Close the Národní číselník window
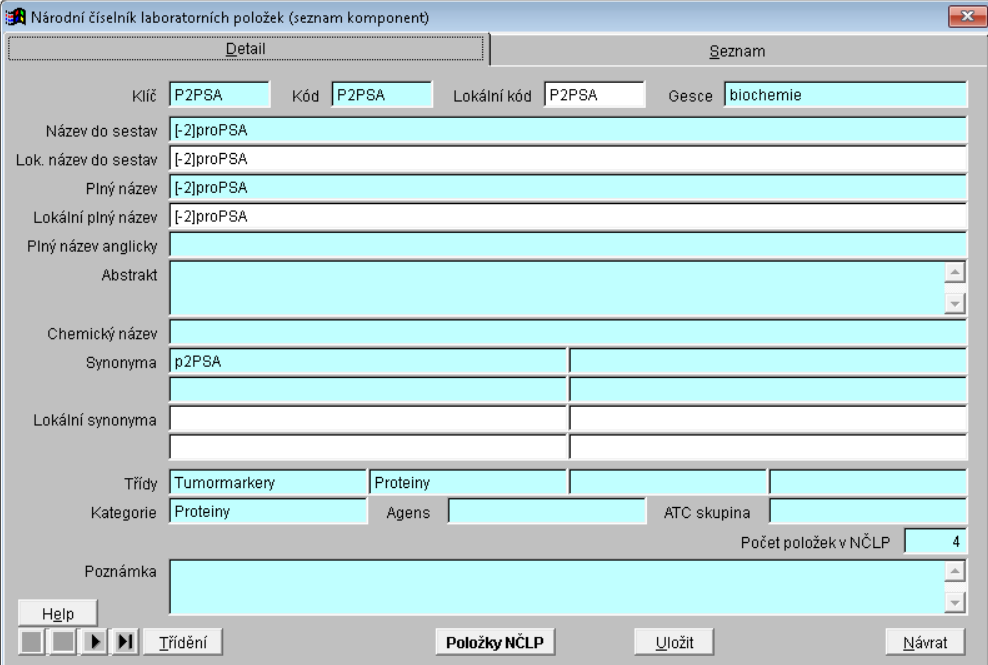 (x=965, y=16)
